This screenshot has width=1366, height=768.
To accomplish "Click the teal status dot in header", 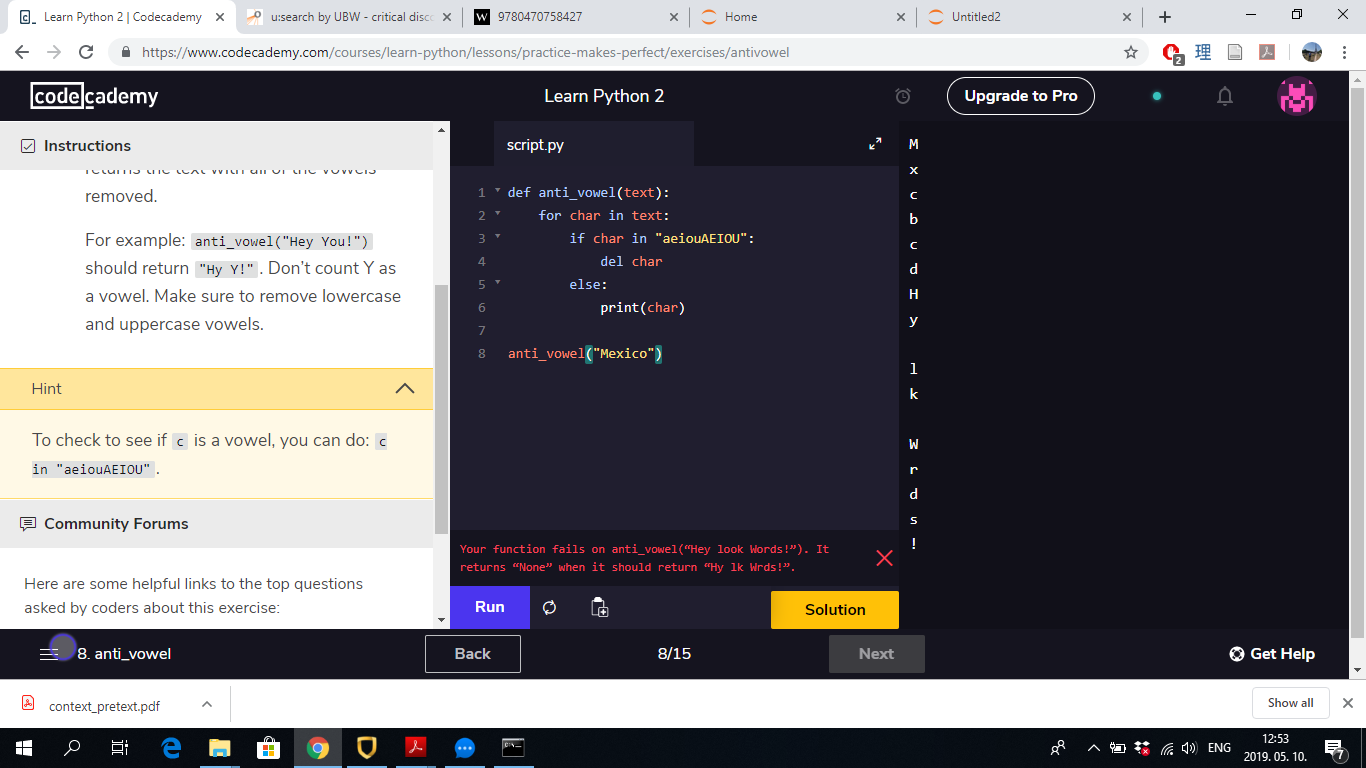I will [1157, 96].
